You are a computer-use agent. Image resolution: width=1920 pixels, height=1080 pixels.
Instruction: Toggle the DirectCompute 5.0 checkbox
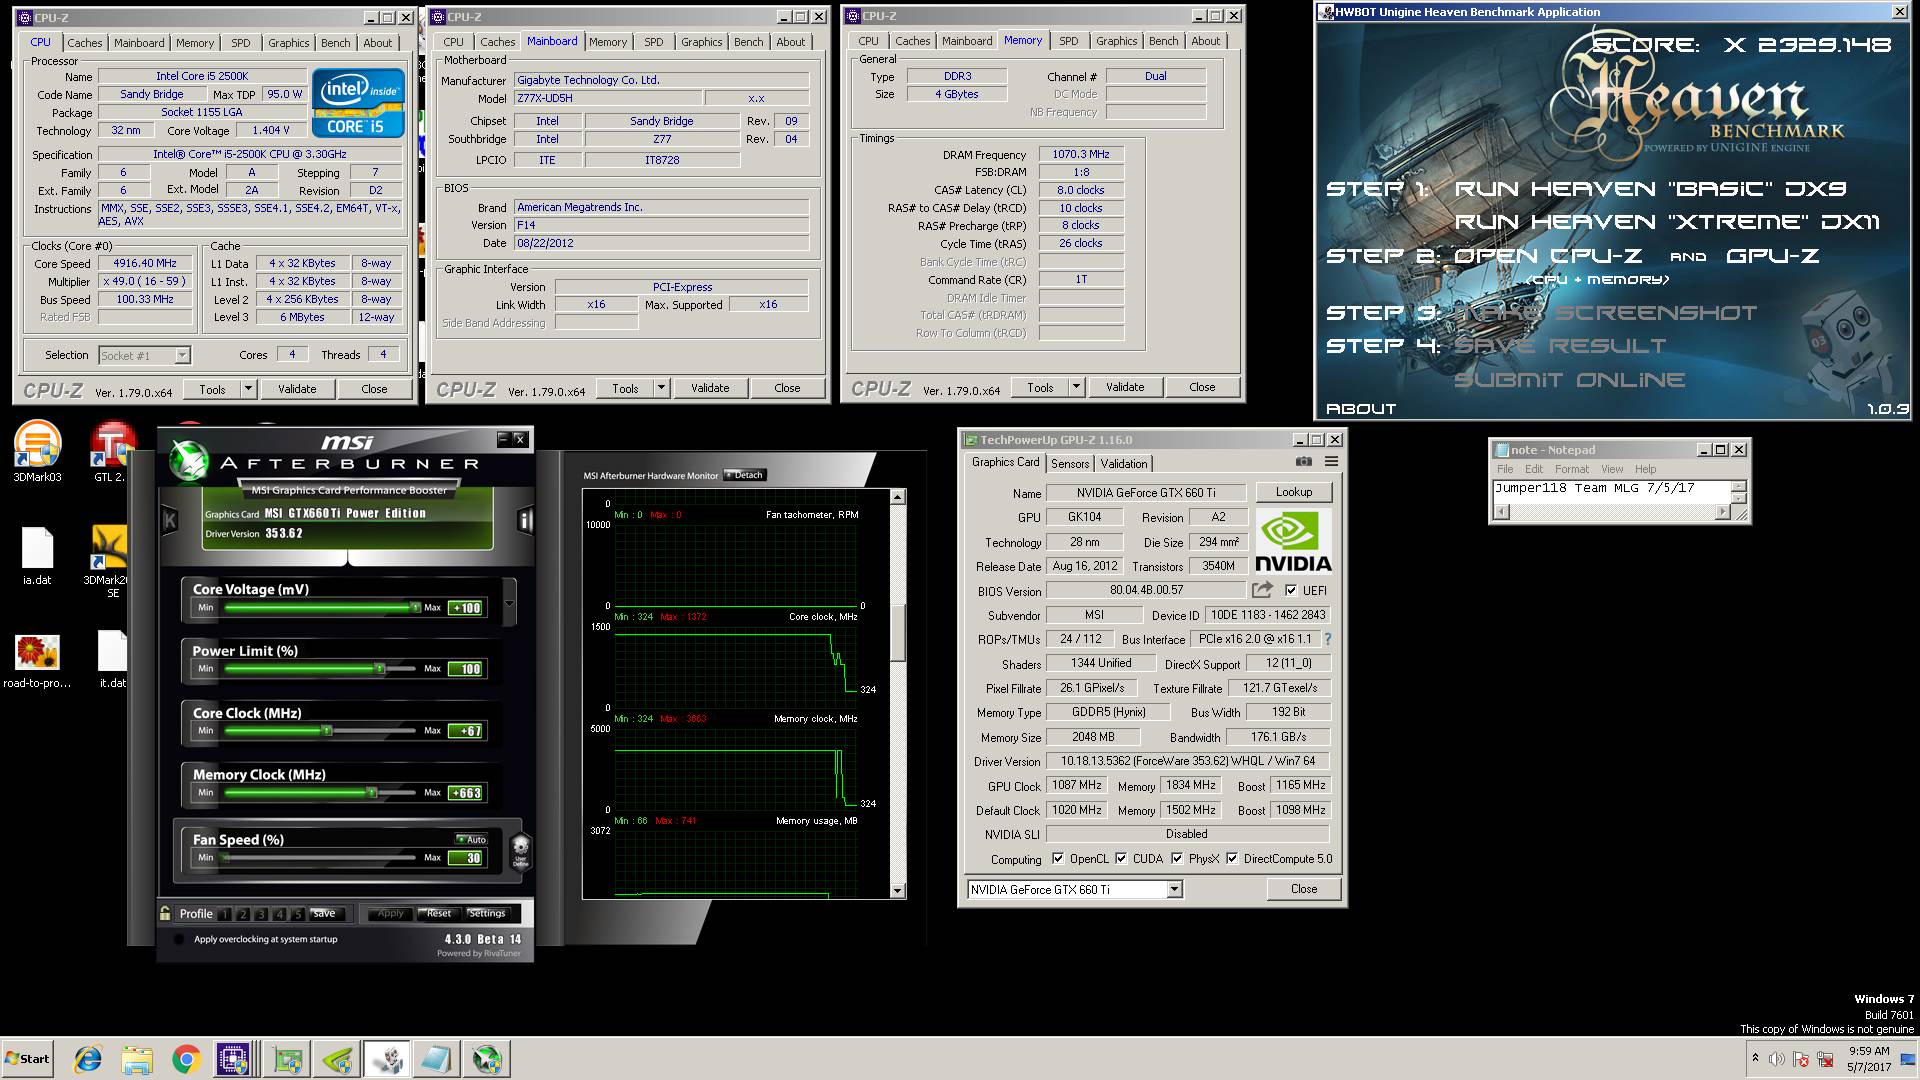tap(1232, 858)
